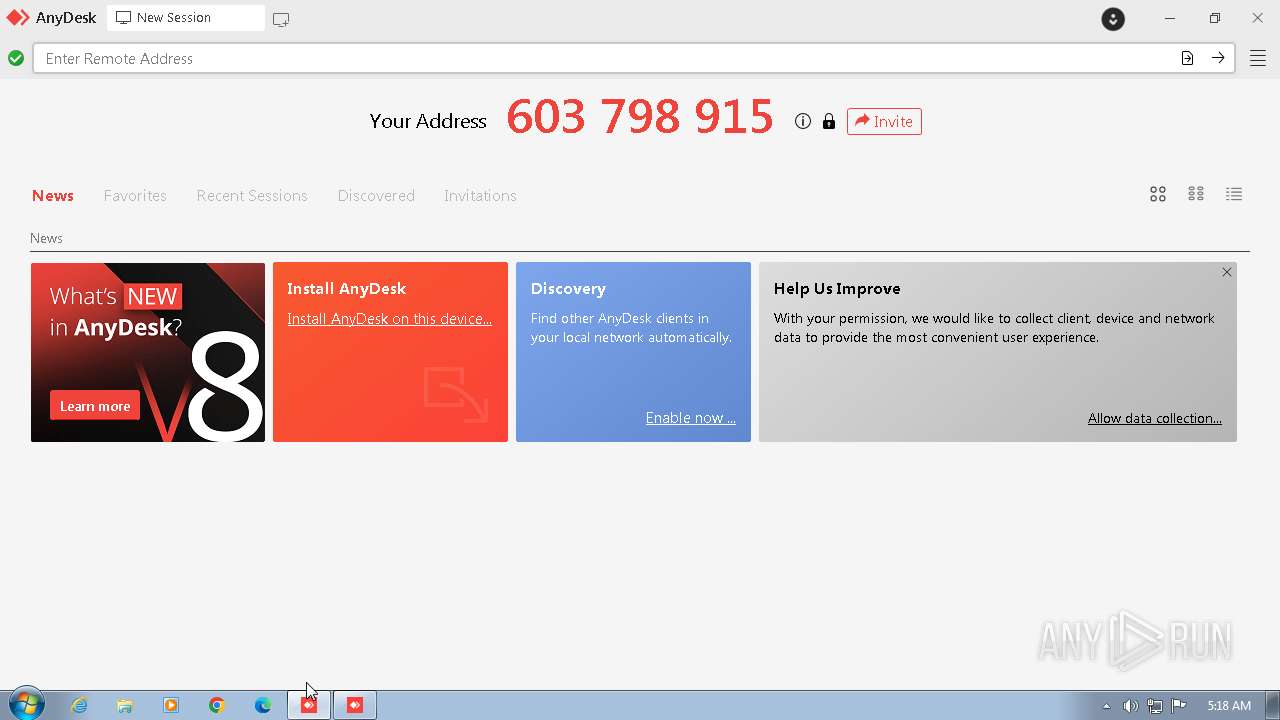Open the What's NEW in AnyDesk v8 card

148,352
